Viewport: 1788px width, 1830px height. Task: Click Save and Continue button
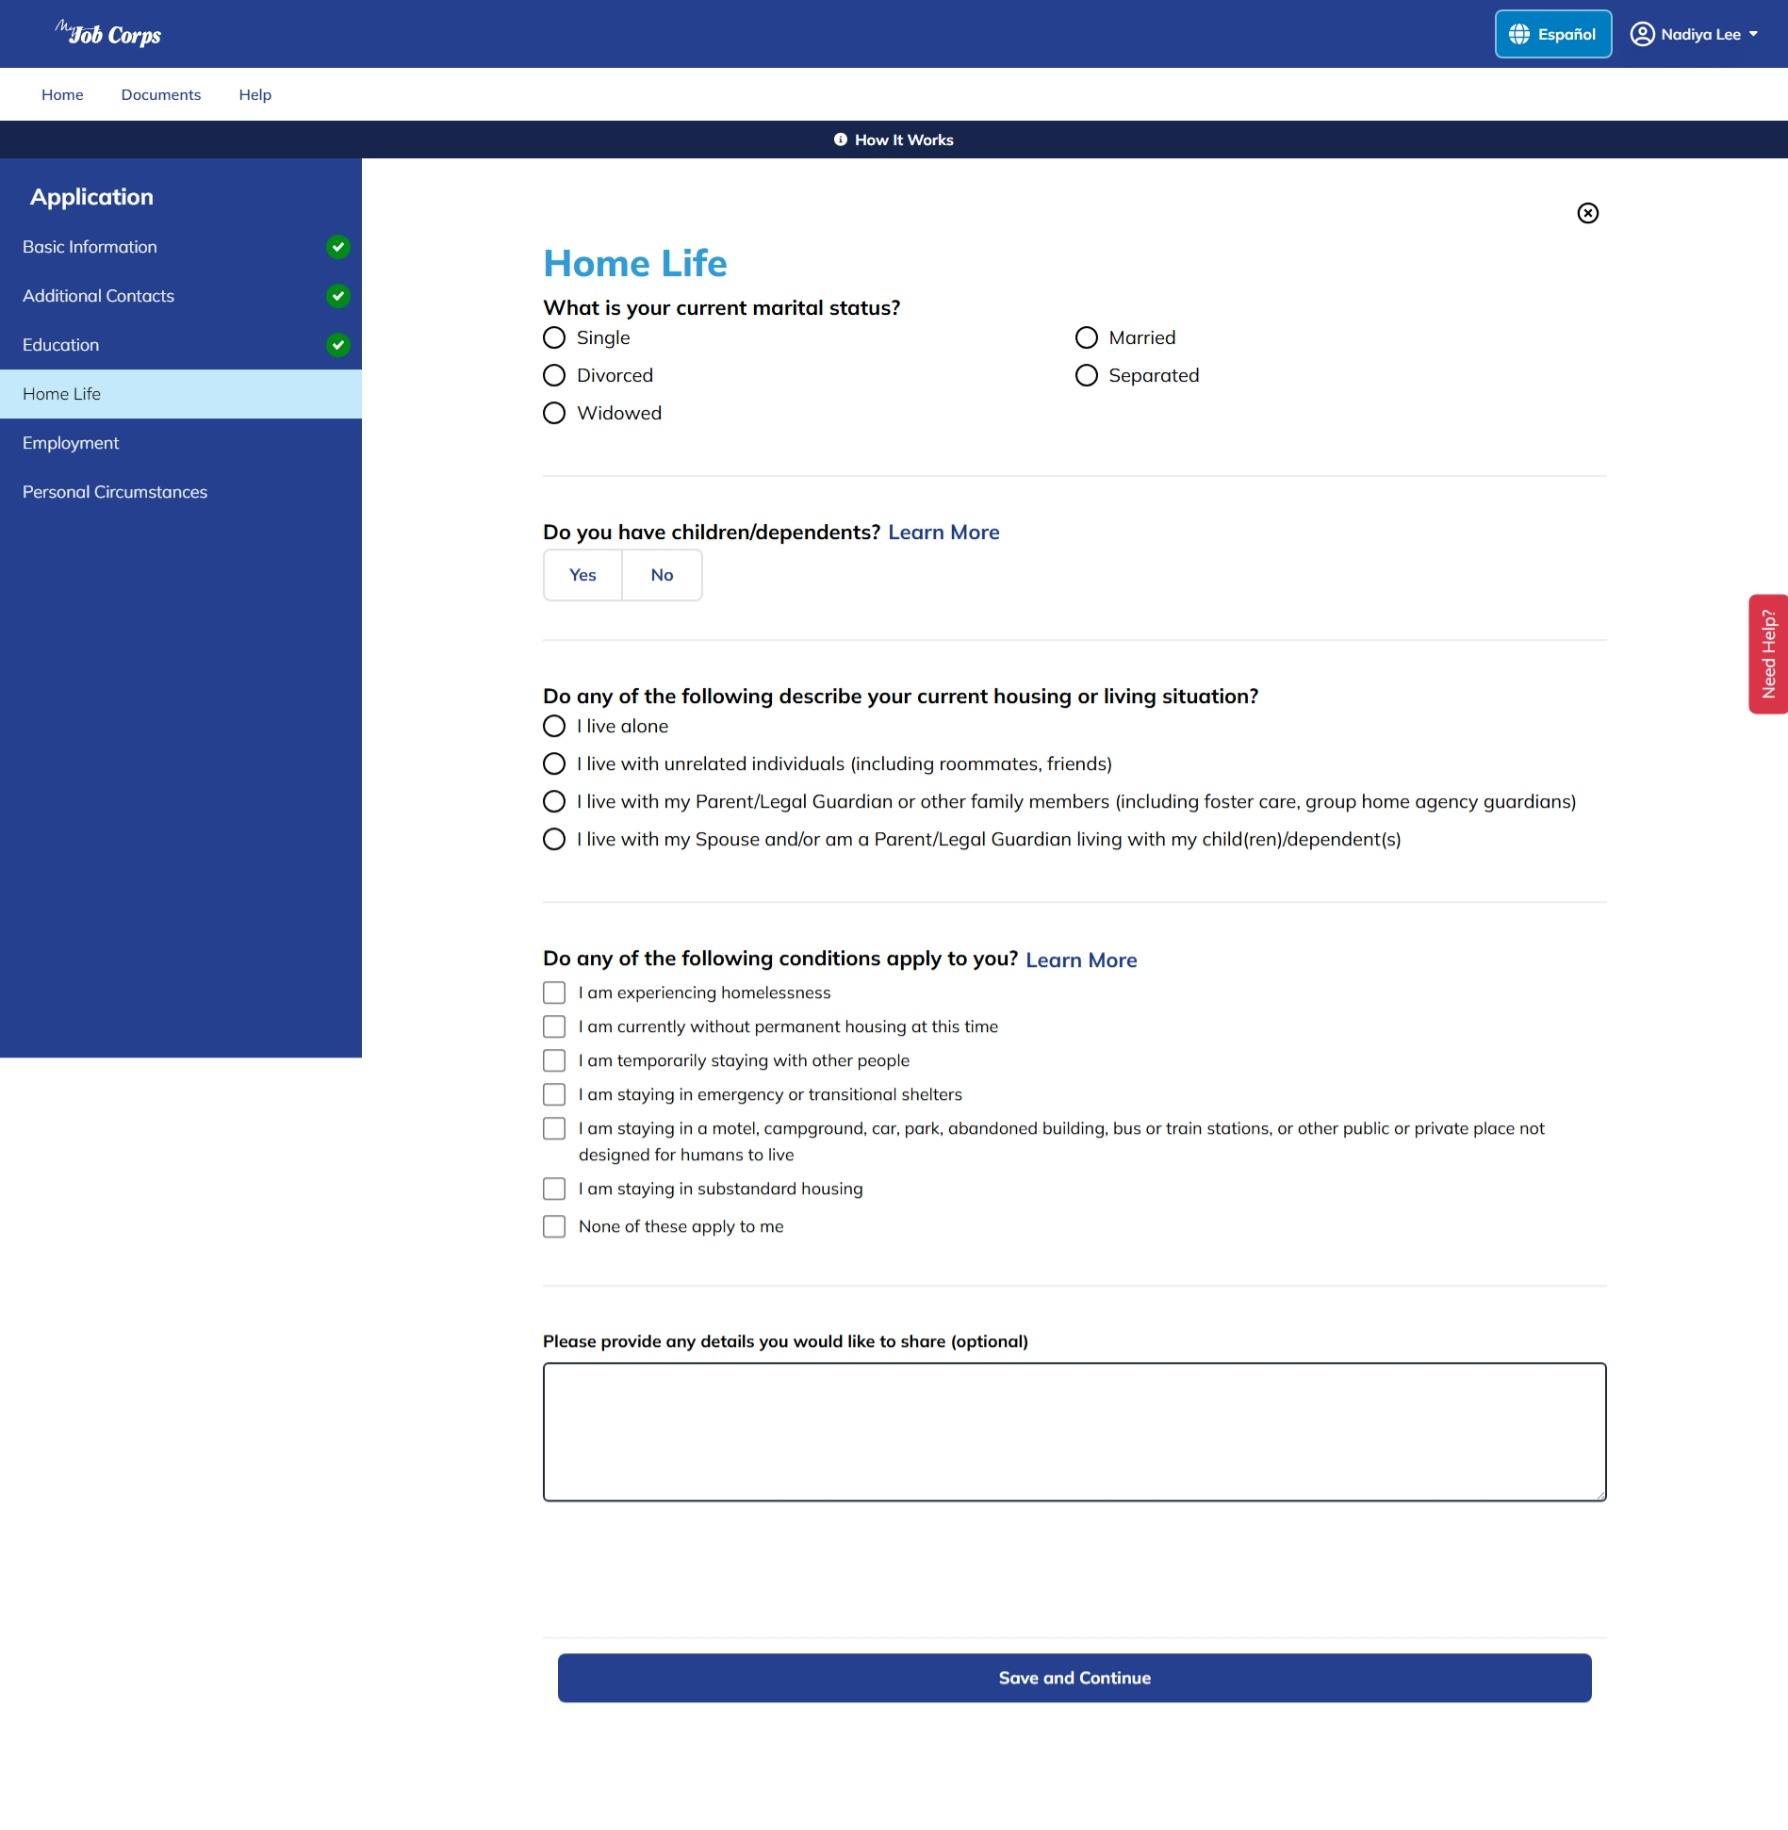click(1075, 1678)
